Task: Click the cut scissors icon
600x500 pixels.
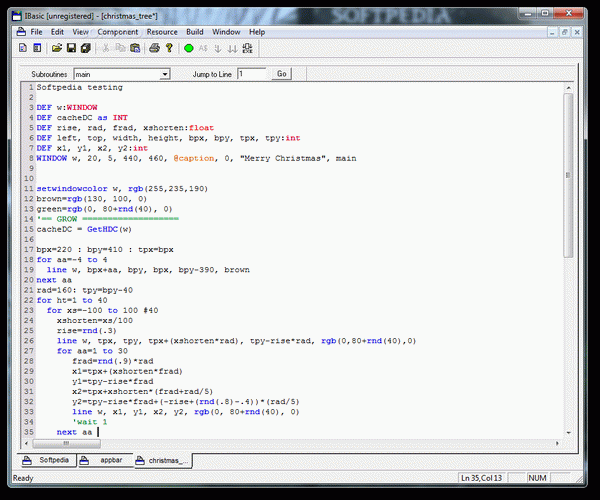Action: pyautogui.click(x=105, y=48)
